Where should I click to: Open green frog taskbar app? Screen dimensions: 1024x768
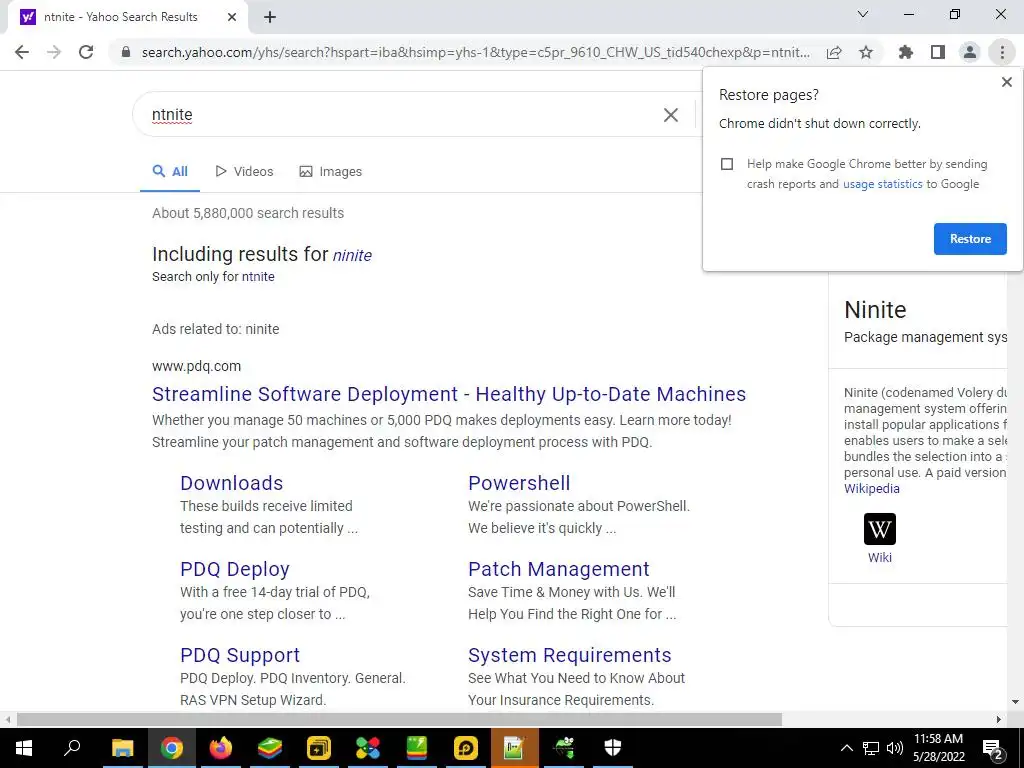pos(564,748)
